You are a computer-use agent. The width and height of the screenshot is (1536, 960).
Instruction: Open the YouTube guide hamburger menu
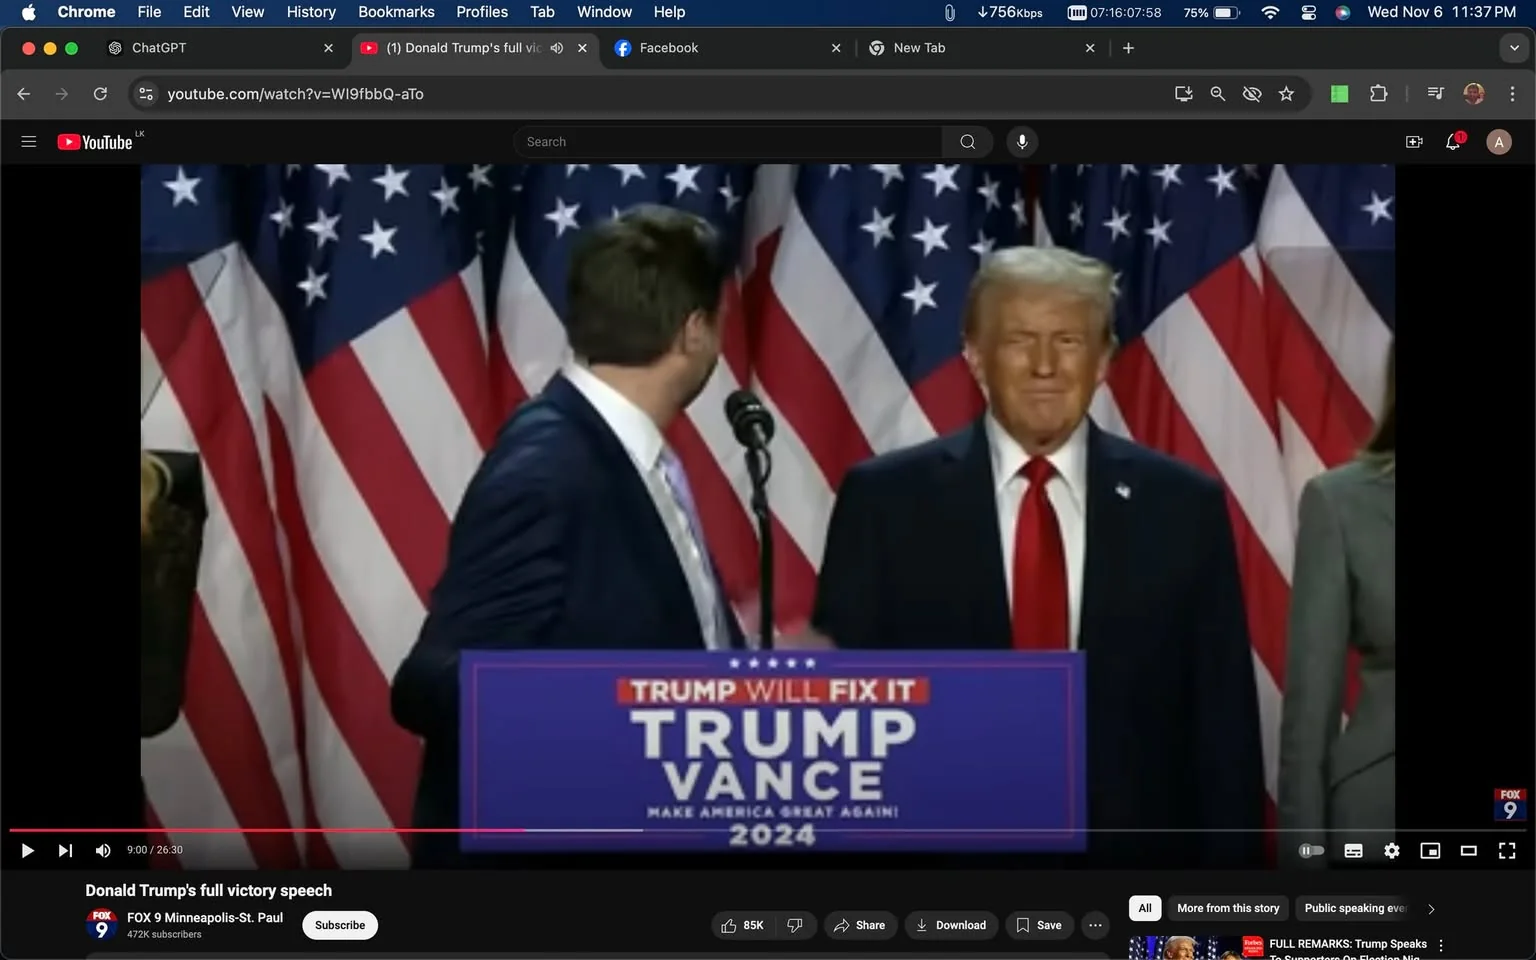tap(29, 142)
